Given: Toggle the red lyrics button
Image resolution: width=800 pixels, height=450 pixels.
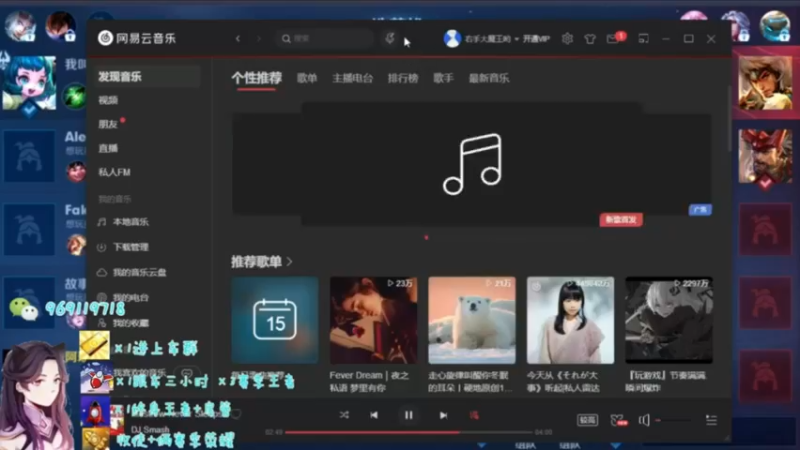Looking at the screenshot, I should coord(474,415).
